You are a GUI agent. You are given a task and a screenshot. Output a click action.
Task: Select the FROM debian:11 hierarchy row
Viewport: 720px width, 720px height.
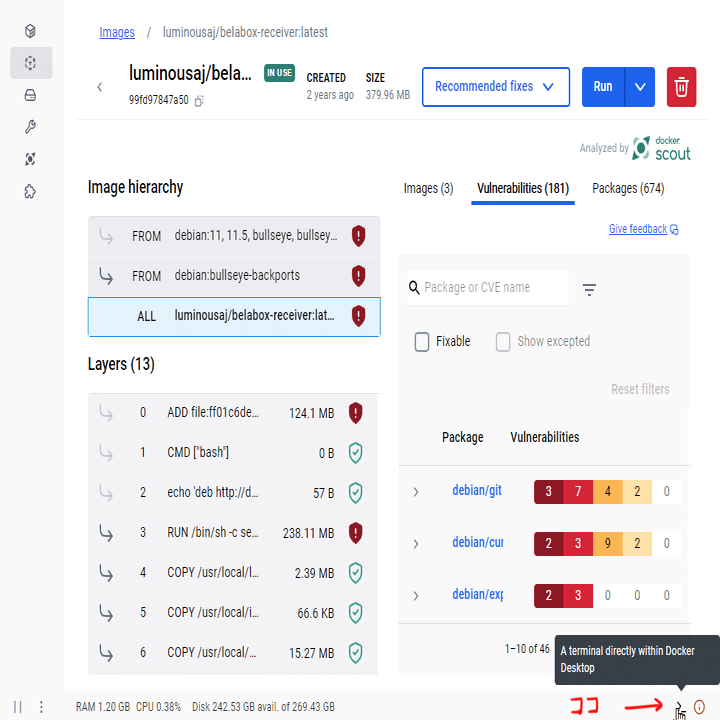234,236
